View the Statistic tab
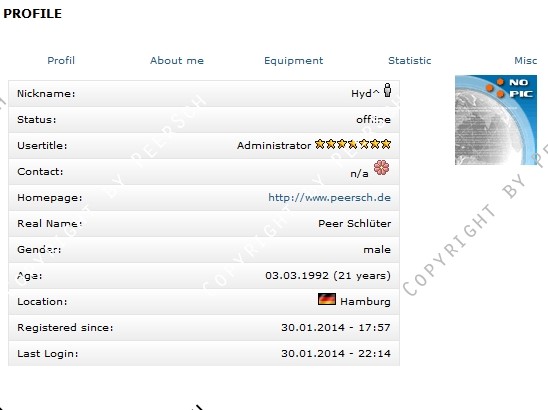Screen dimensions: 548x410 [x=410, y=60]
